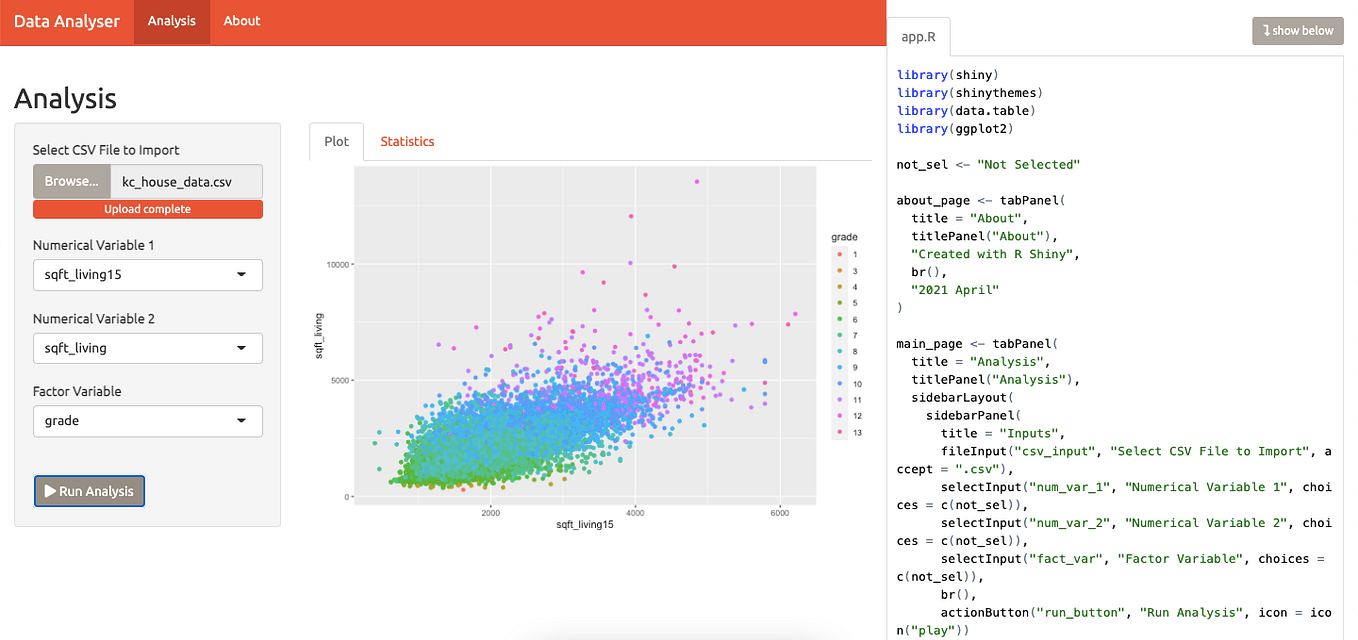Expand the Factor Variable grade dropdown
The image size is (1358, 640).
[147, 421]
